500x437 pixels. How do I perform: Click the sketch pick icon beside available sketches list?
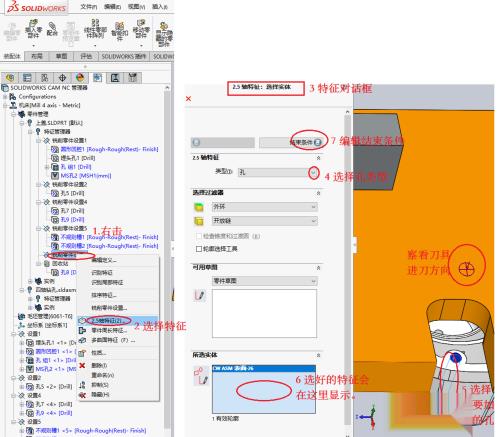point(199,295)
